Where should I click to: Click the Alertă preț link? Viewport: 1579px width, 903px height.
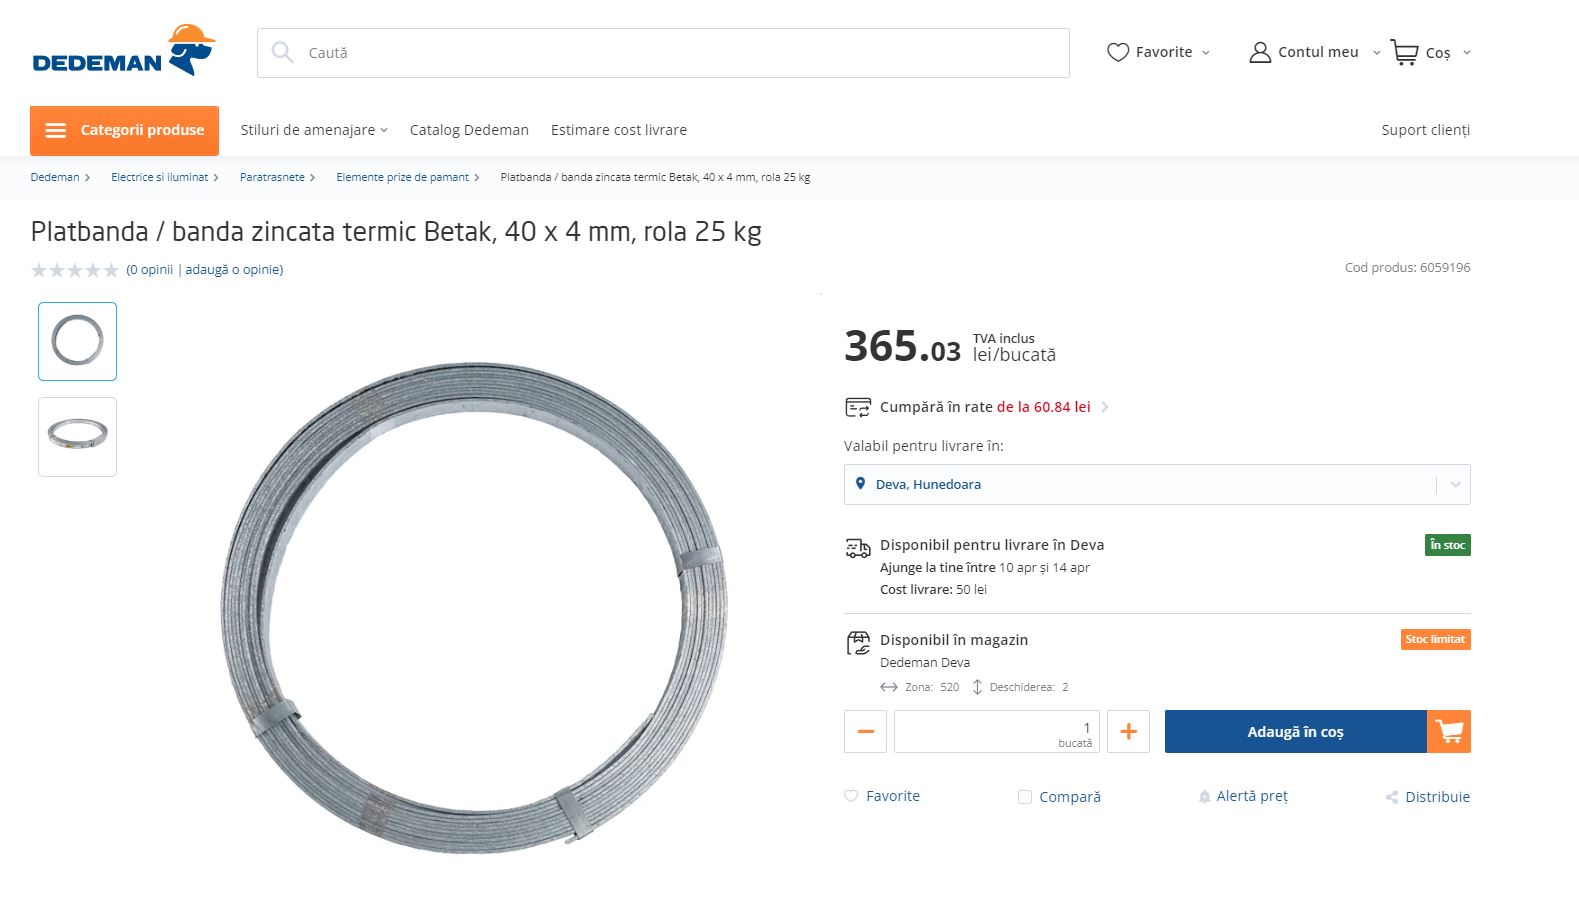(x=1252, y=797)
